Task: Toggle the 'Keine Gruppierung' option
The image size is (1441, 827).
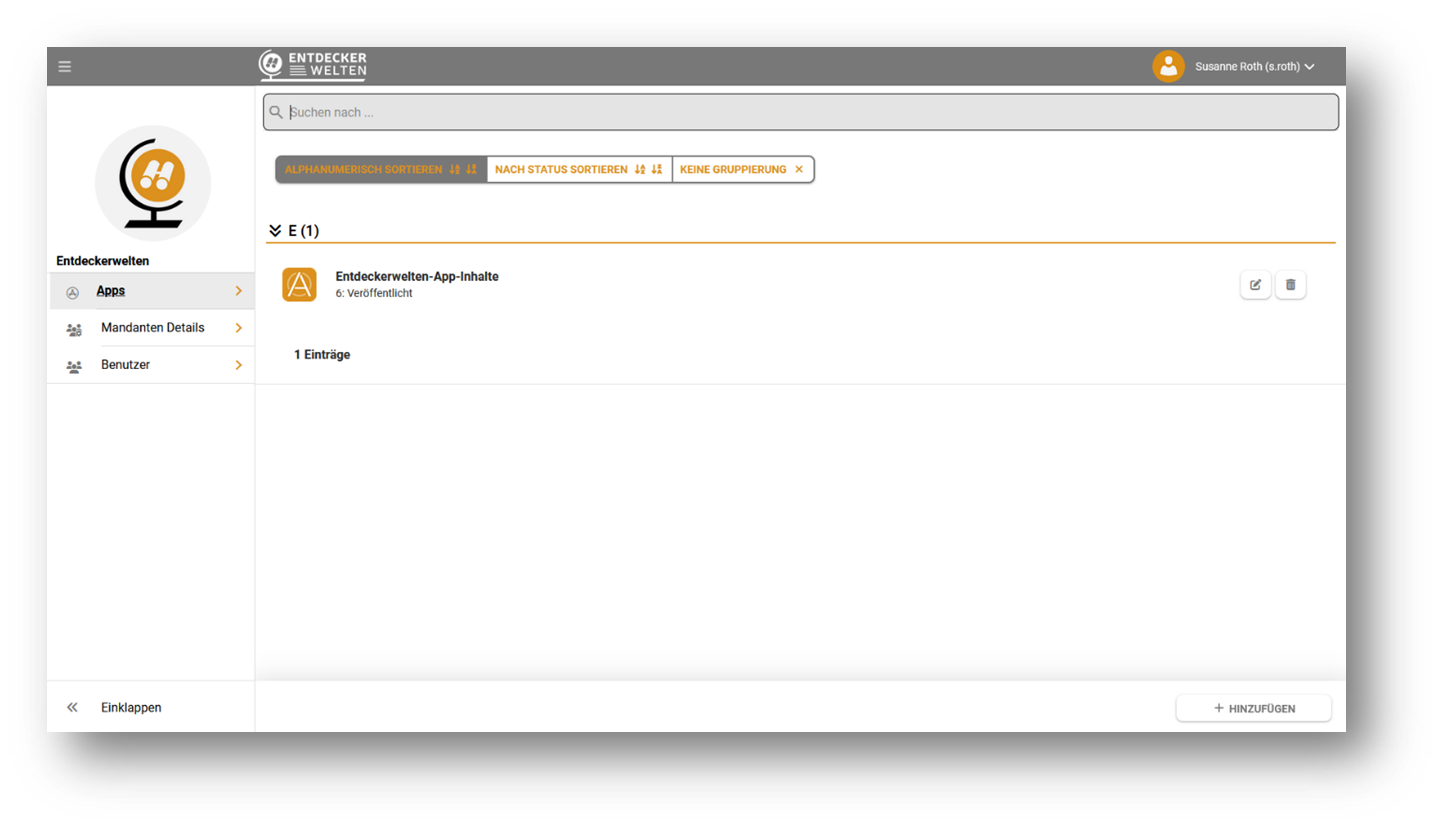Action: [x=742, y=170]
